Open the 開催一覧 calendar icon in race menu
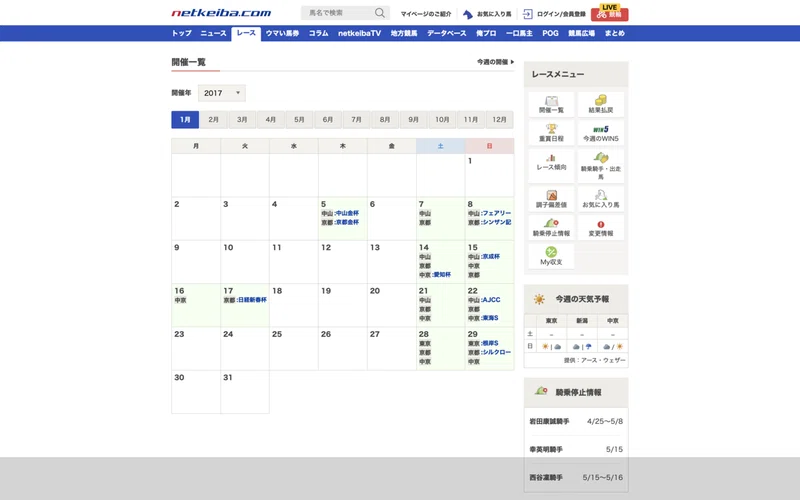Image resolution: width=800 pixels, height=500 pixels. point(551,104)
